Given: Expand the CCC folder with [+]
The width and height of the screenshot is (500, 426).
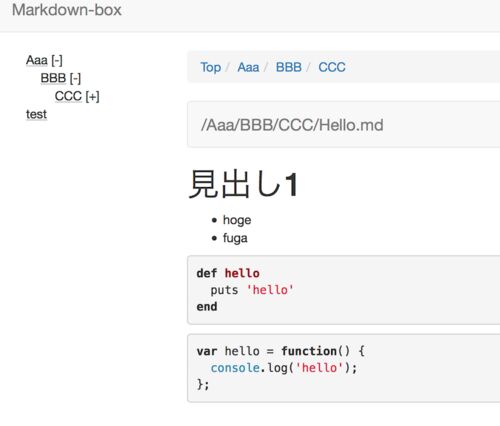Looking at the screenshot, I should tap(92, 97).
